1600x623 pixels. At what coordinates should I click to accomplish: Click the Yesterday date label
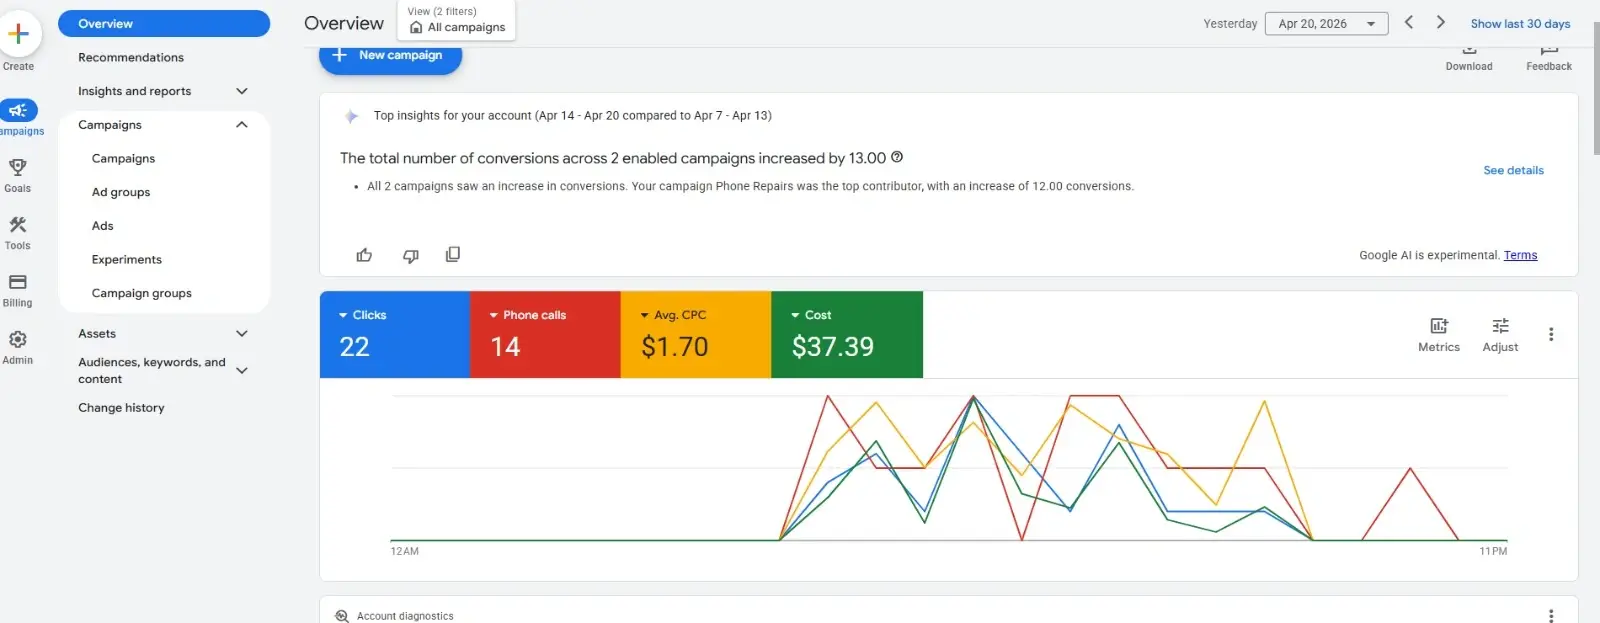pos(1230,24)
